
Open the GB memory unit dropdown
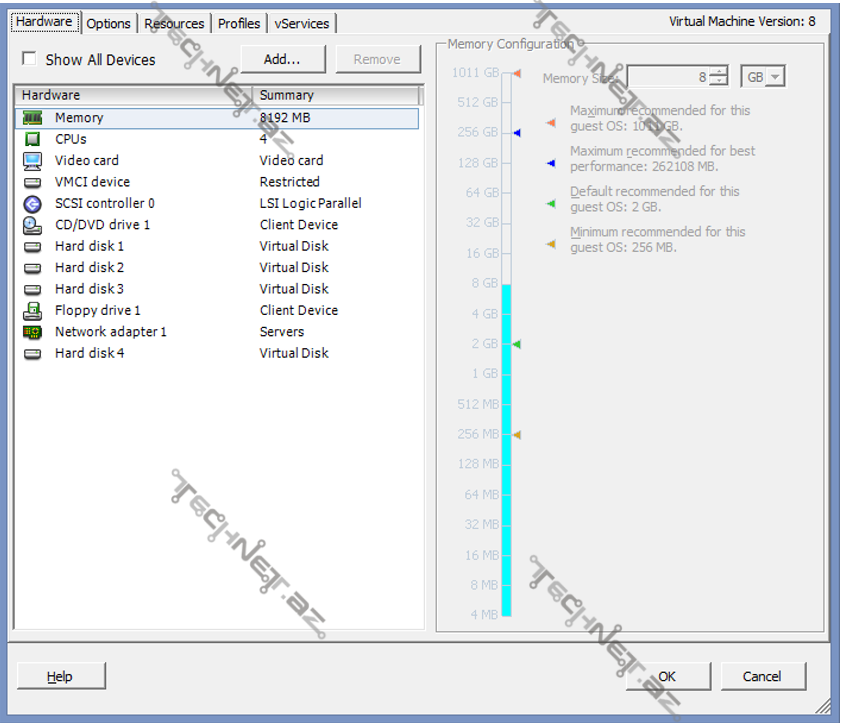pos(763,77)
